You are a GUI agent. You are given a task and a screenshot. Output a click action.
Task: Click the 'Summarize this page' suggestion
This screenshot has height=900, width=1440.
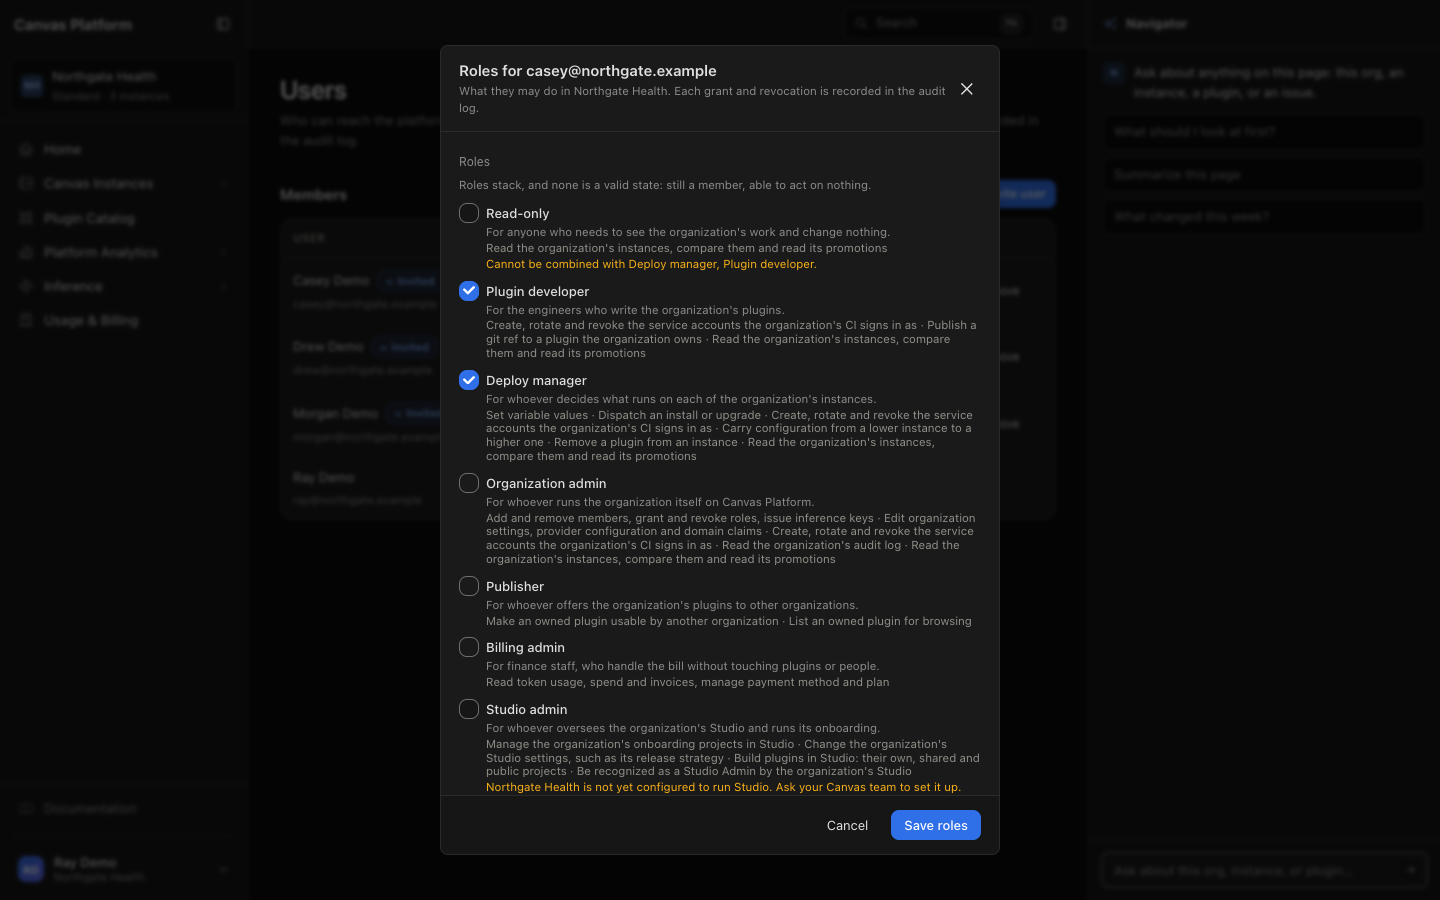click(1264, 175)
